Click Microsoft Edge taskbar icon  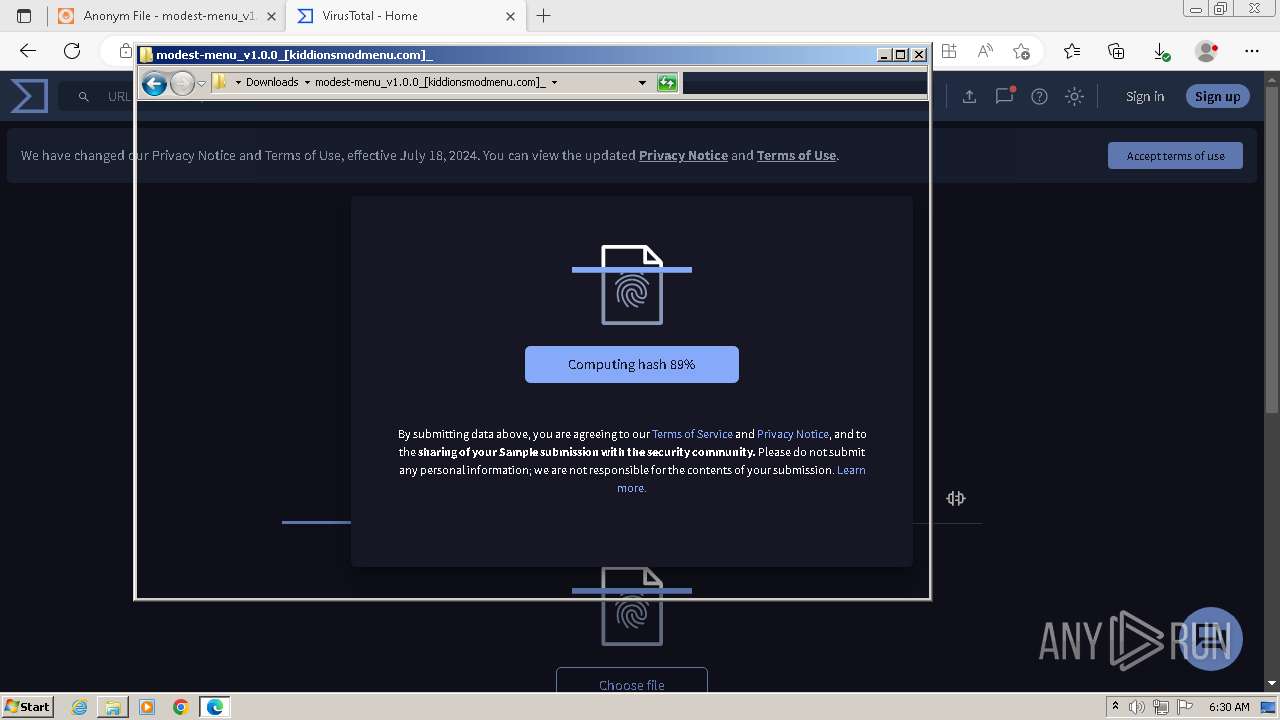[214, 707]
